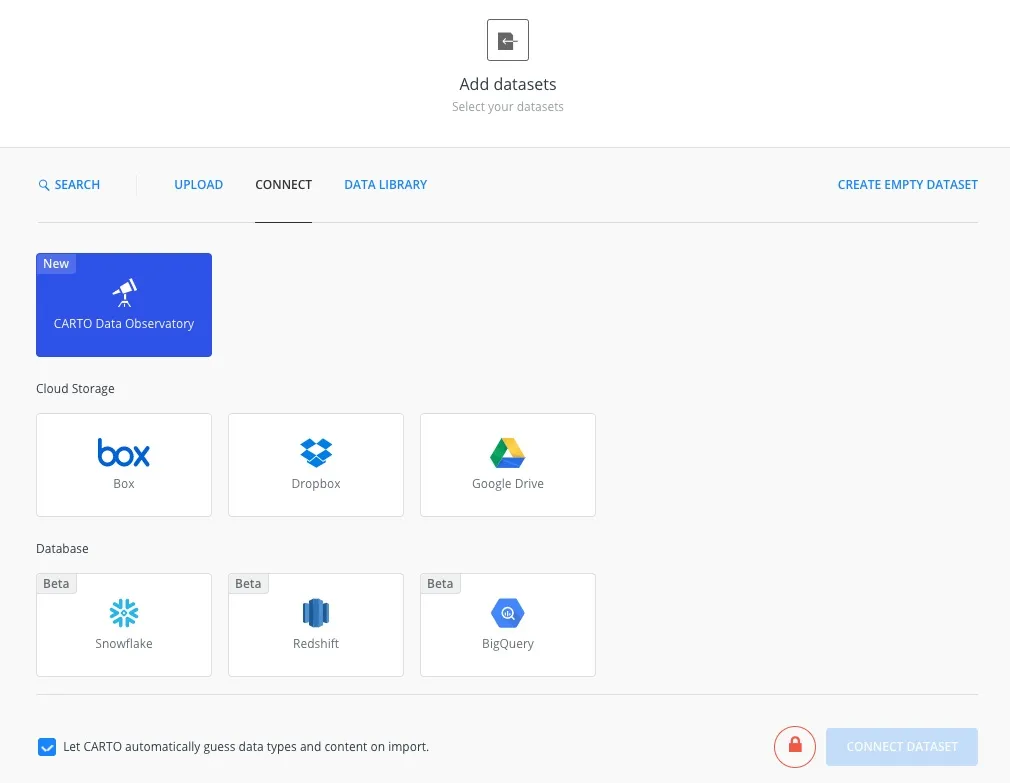1010x783 pixels.
Task: Switch to the Upload tab
Action: coord(198,185)
